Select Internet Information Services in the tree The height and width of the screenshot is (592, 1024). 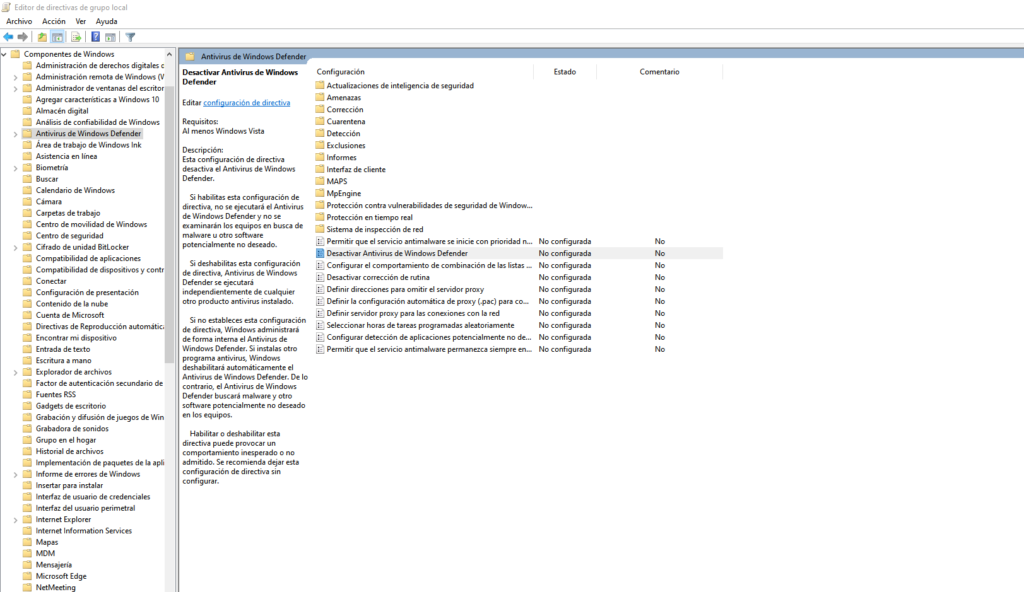pos(84,531)
